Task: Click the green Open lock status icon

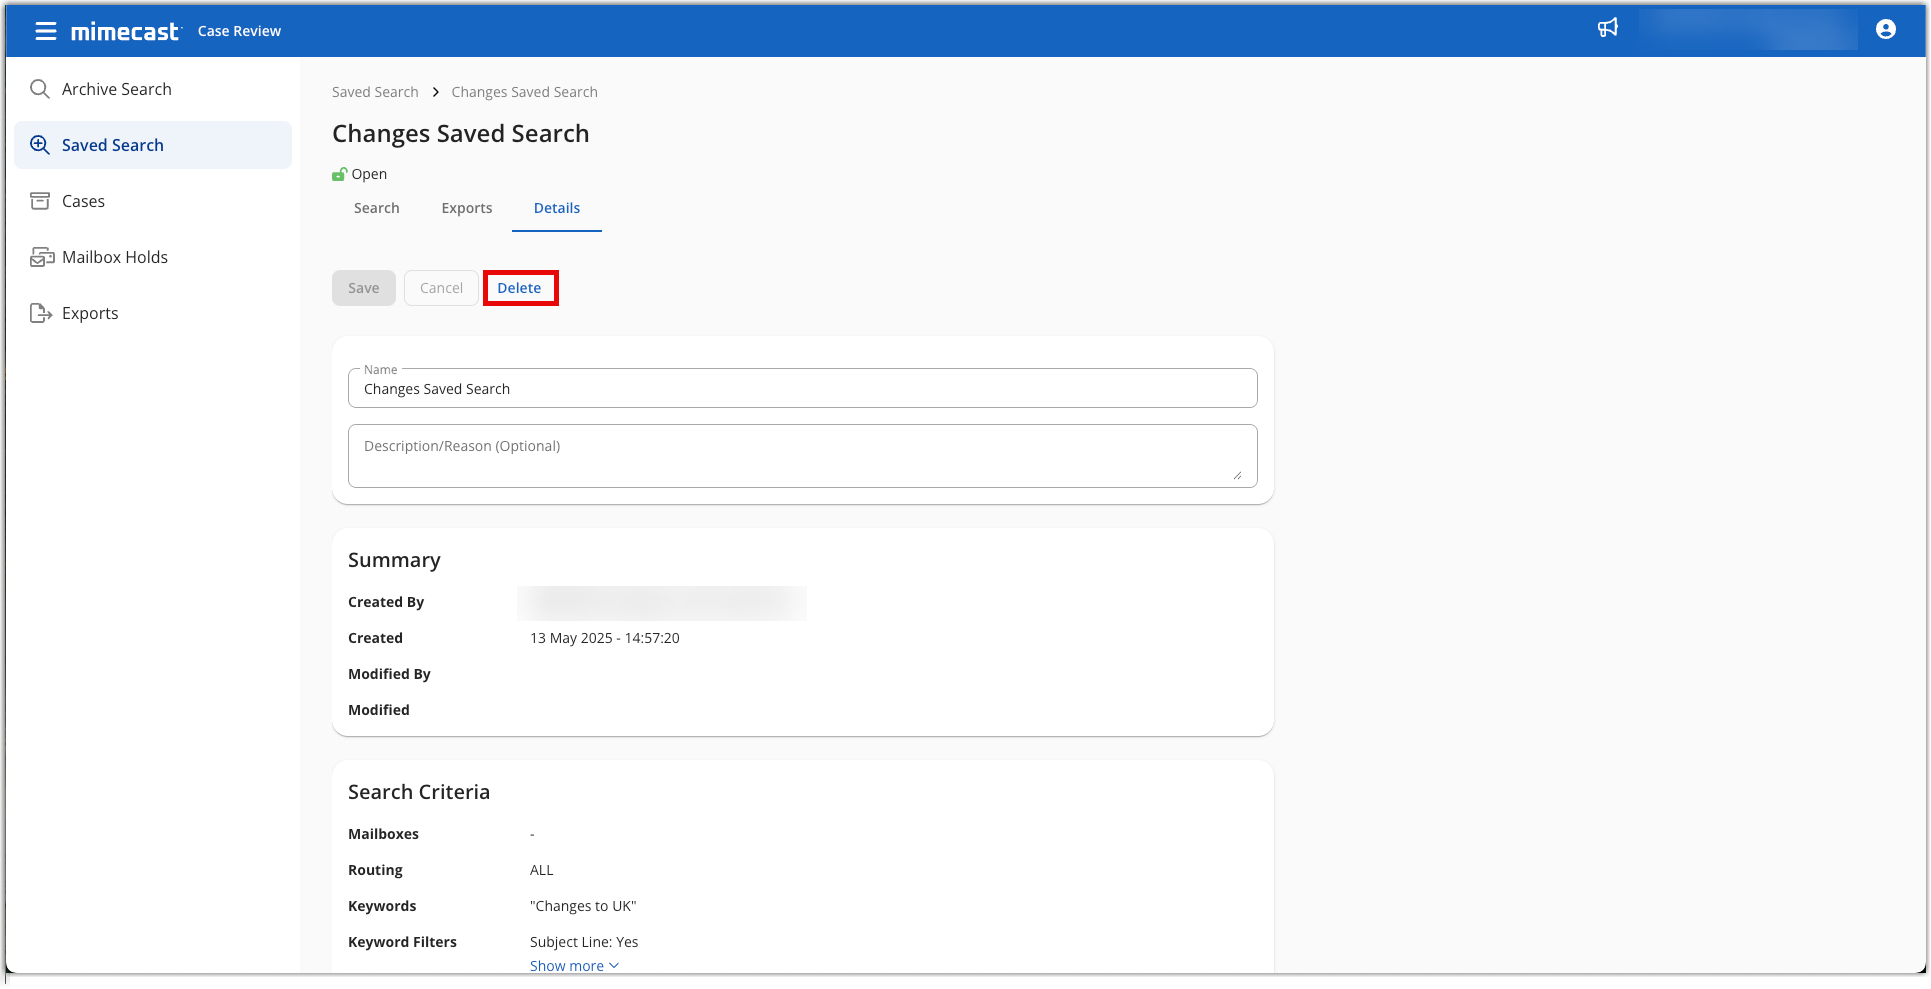Action: point(339,175)
